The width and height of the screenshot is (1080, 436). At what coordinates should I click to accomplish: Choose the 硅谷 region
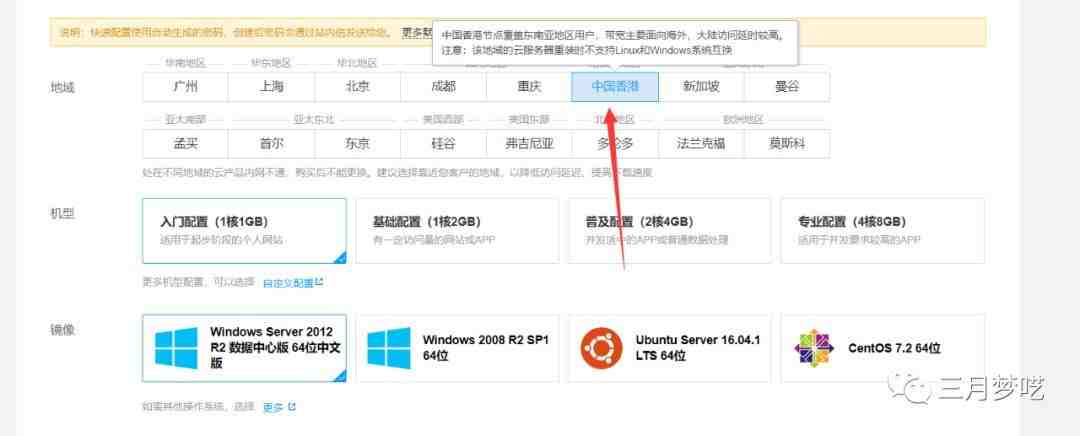(443, 143)
